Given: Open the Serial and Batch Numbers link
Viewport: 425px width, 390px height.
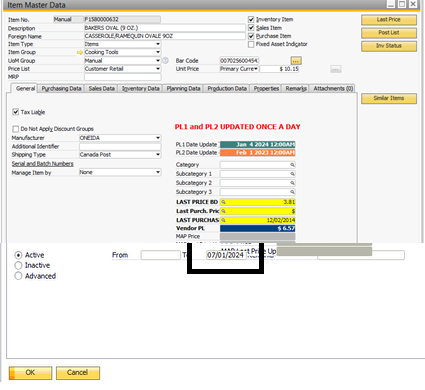Looking at the screenshot, I should coord(42,164).
